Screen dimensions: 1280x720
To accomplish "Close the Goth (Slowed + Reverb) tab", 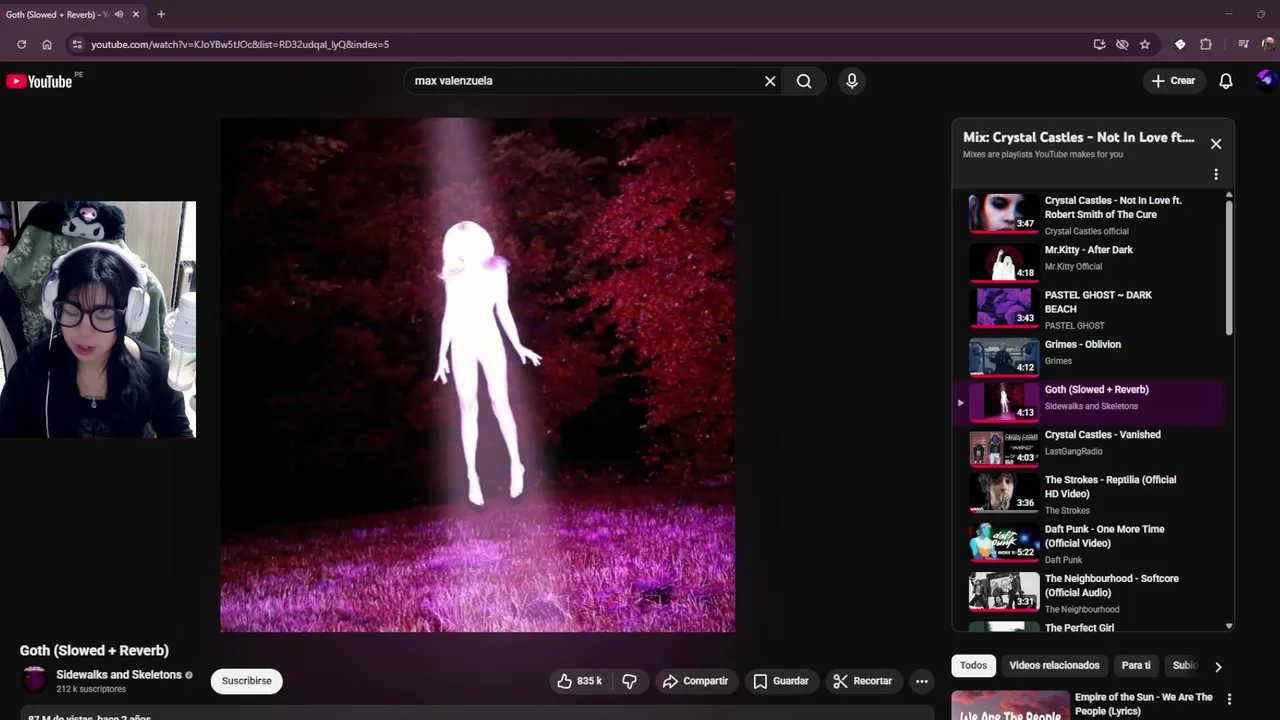I will point(135,14).
